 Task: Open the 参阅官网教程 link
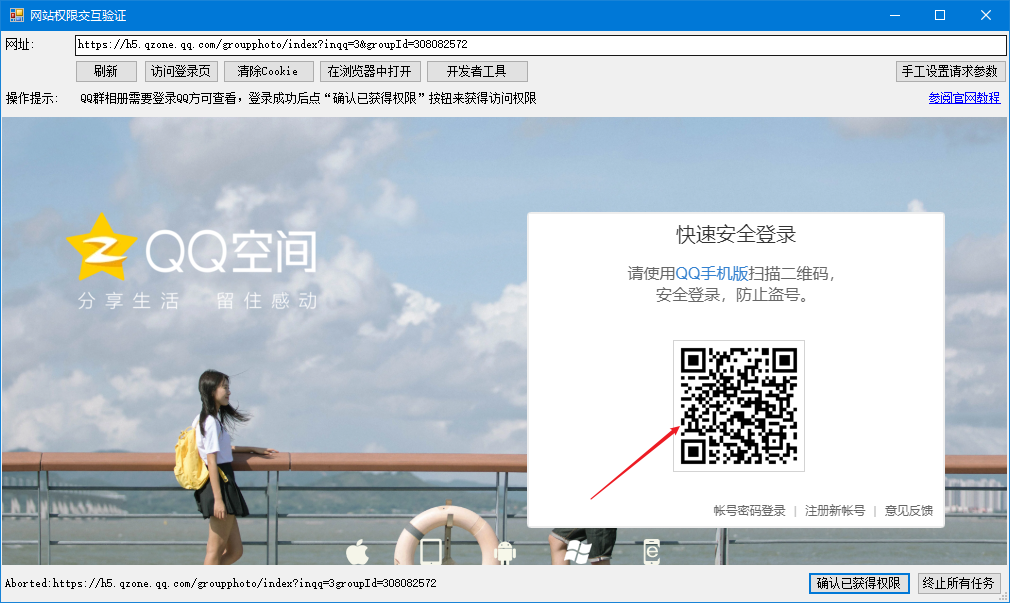click(964, 98)
